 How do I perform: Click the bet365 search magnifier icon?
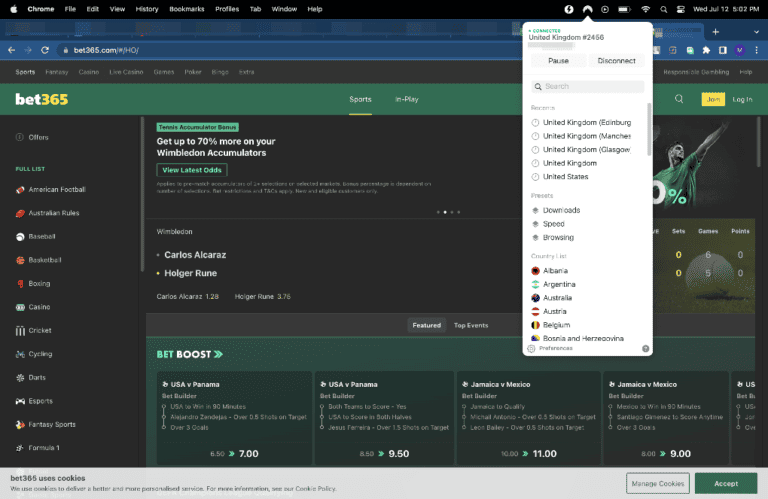(680, 99)
